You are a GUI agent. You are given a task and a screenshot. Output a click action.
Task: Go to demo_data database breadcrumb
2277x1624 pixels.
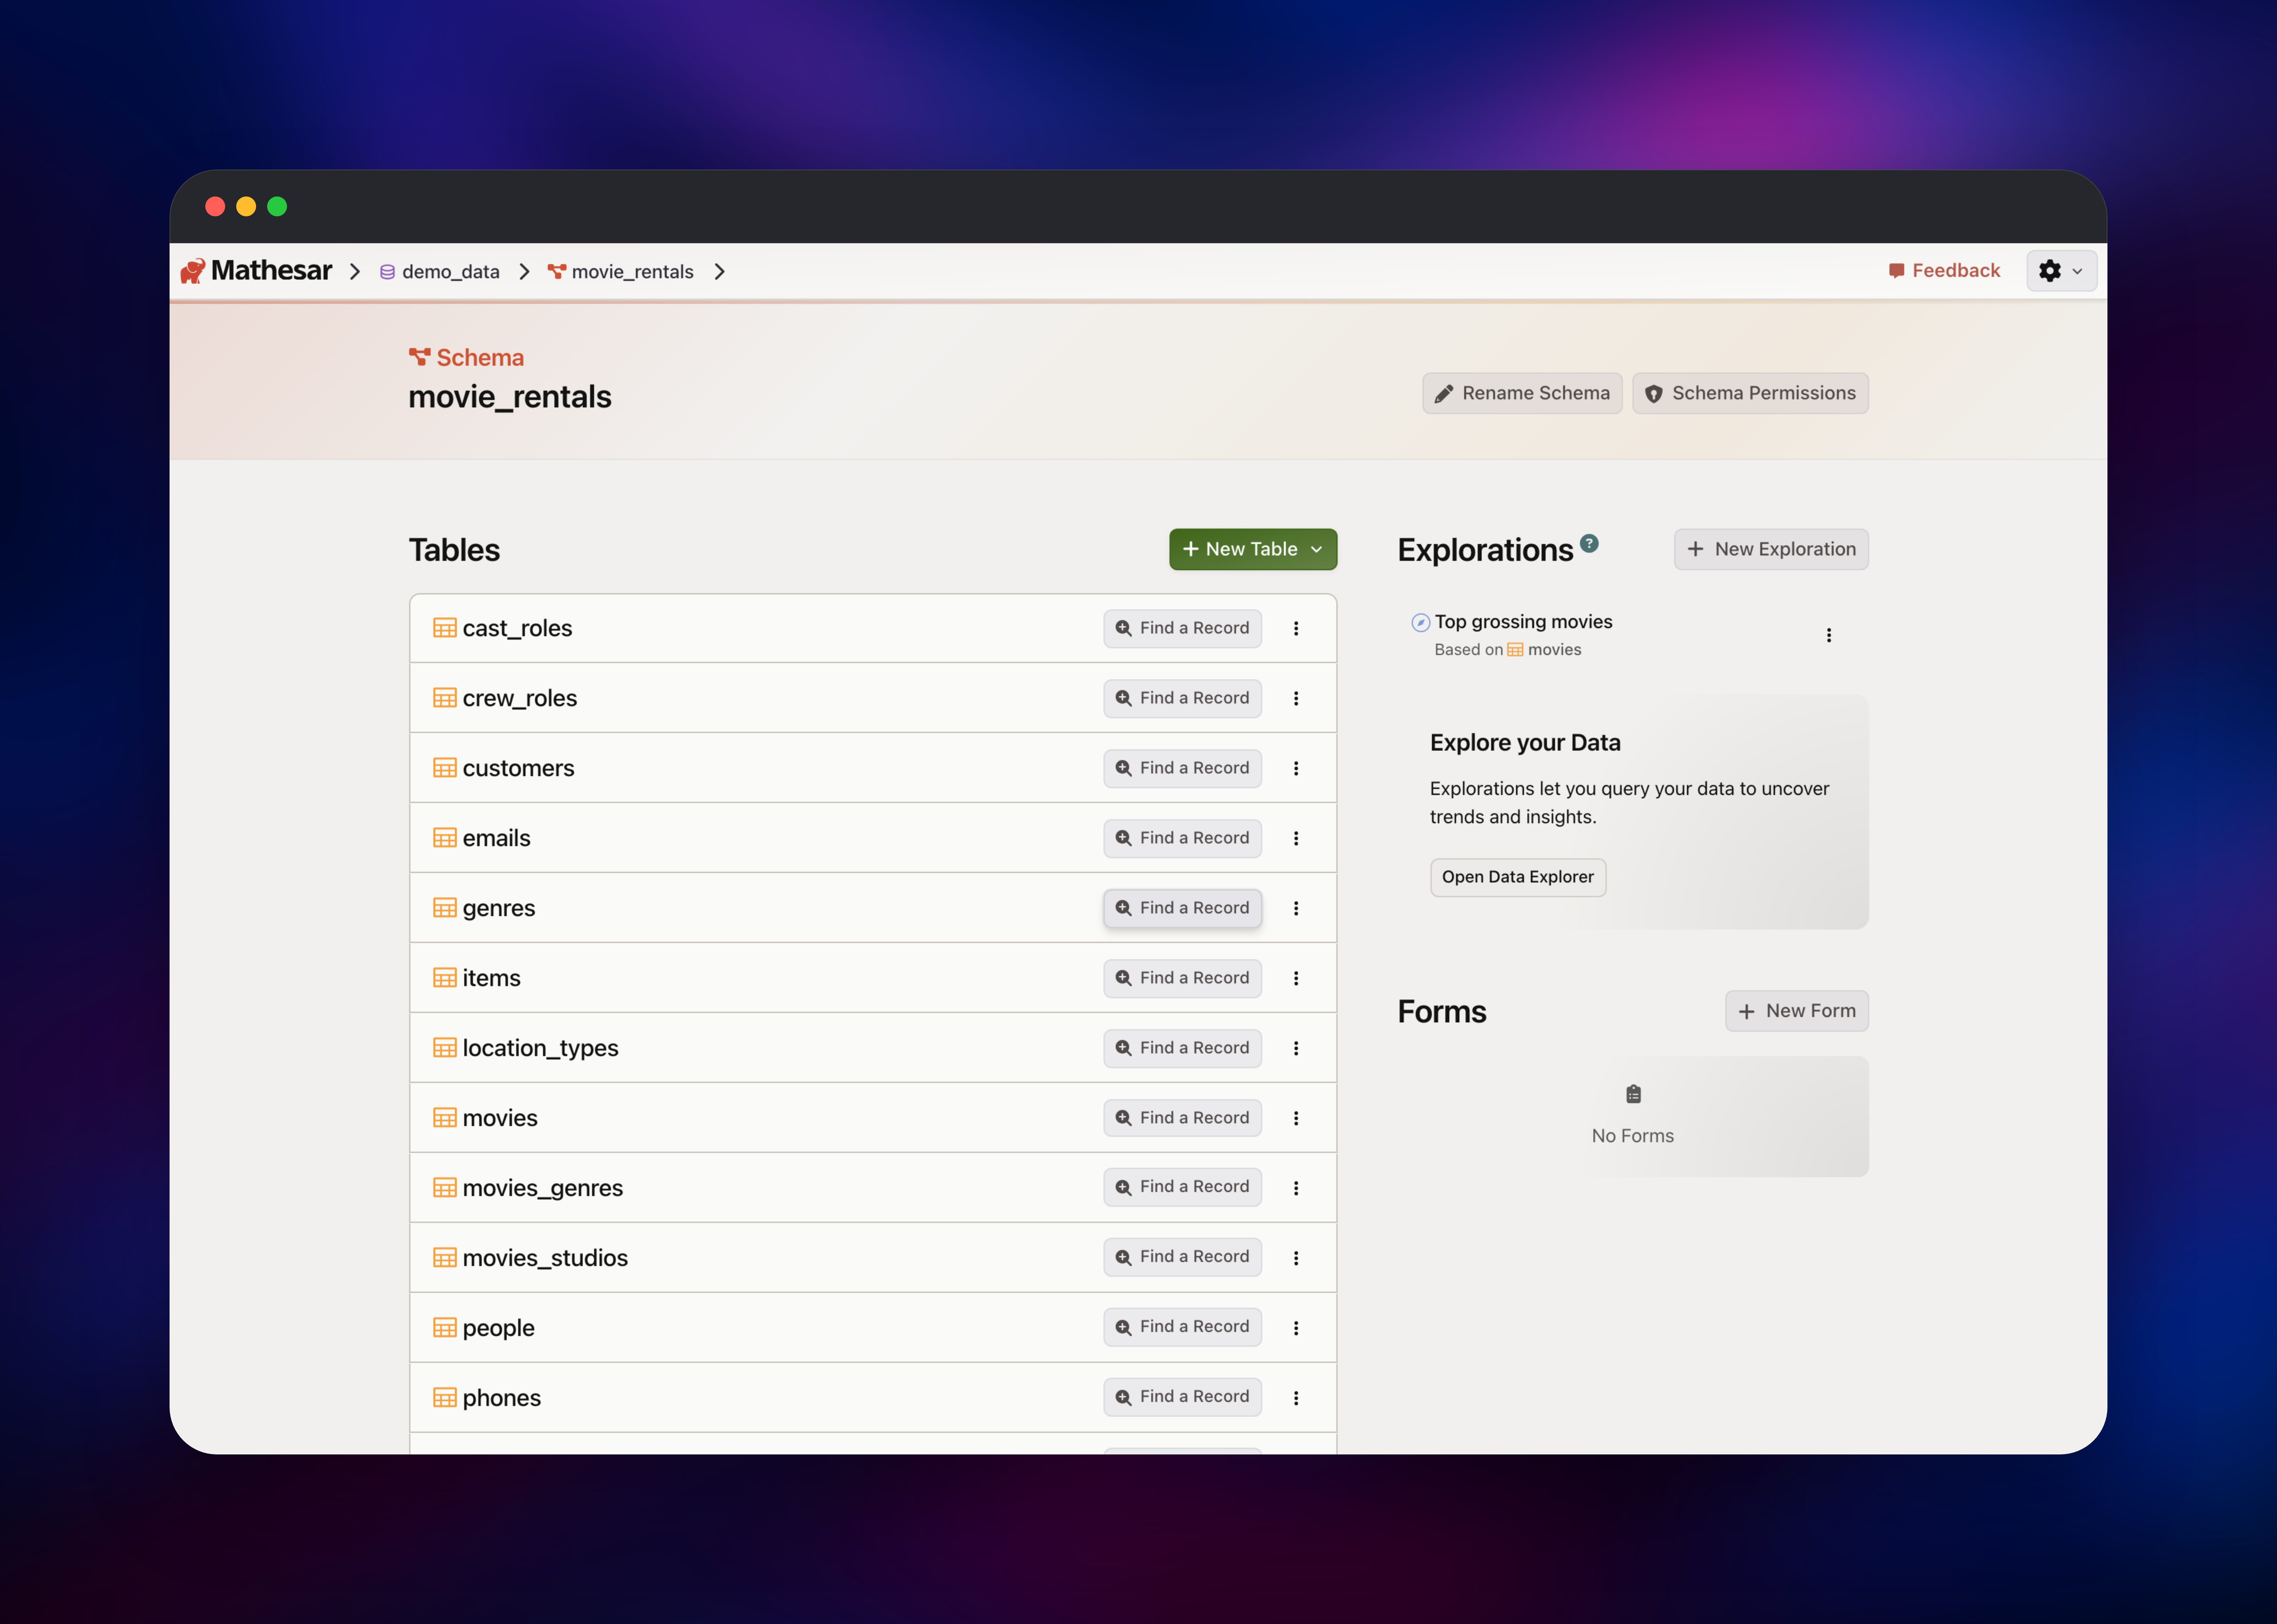440,272
